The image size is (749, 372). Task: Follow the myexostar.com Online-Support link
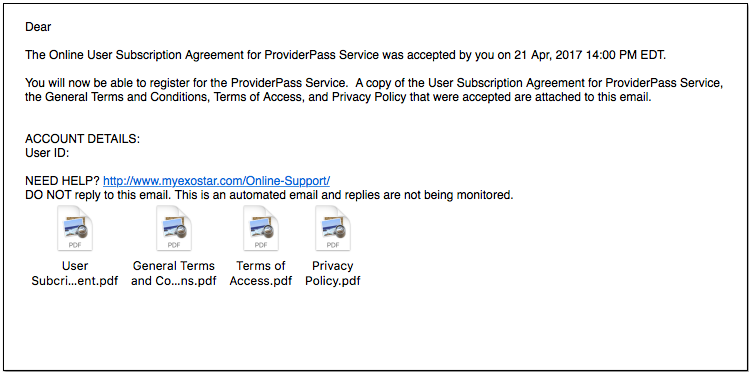point(216,181)
